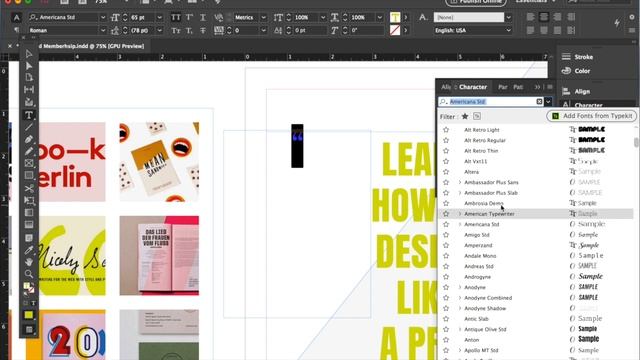Screen dimensions: 640x360
Task: Select the Note tool
Action: coord(29,238)
